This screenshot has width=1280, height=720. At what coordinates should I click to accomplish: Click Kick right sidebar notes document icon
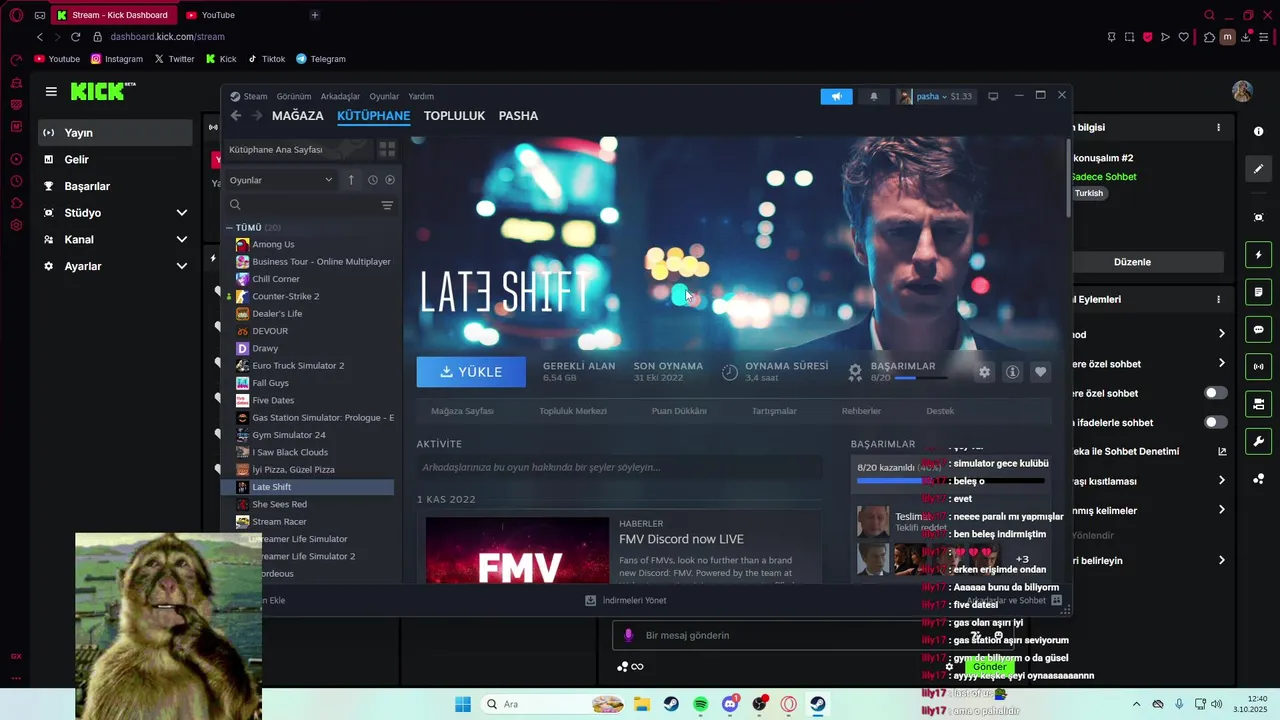pos(1258,292)
